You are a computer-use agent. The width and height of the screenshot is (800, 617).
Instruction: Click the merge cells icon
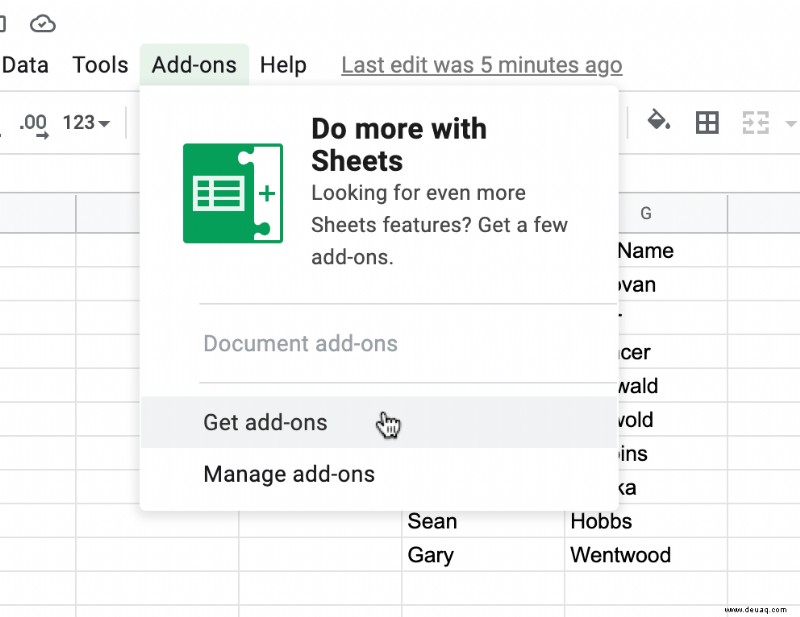(755, 122)
